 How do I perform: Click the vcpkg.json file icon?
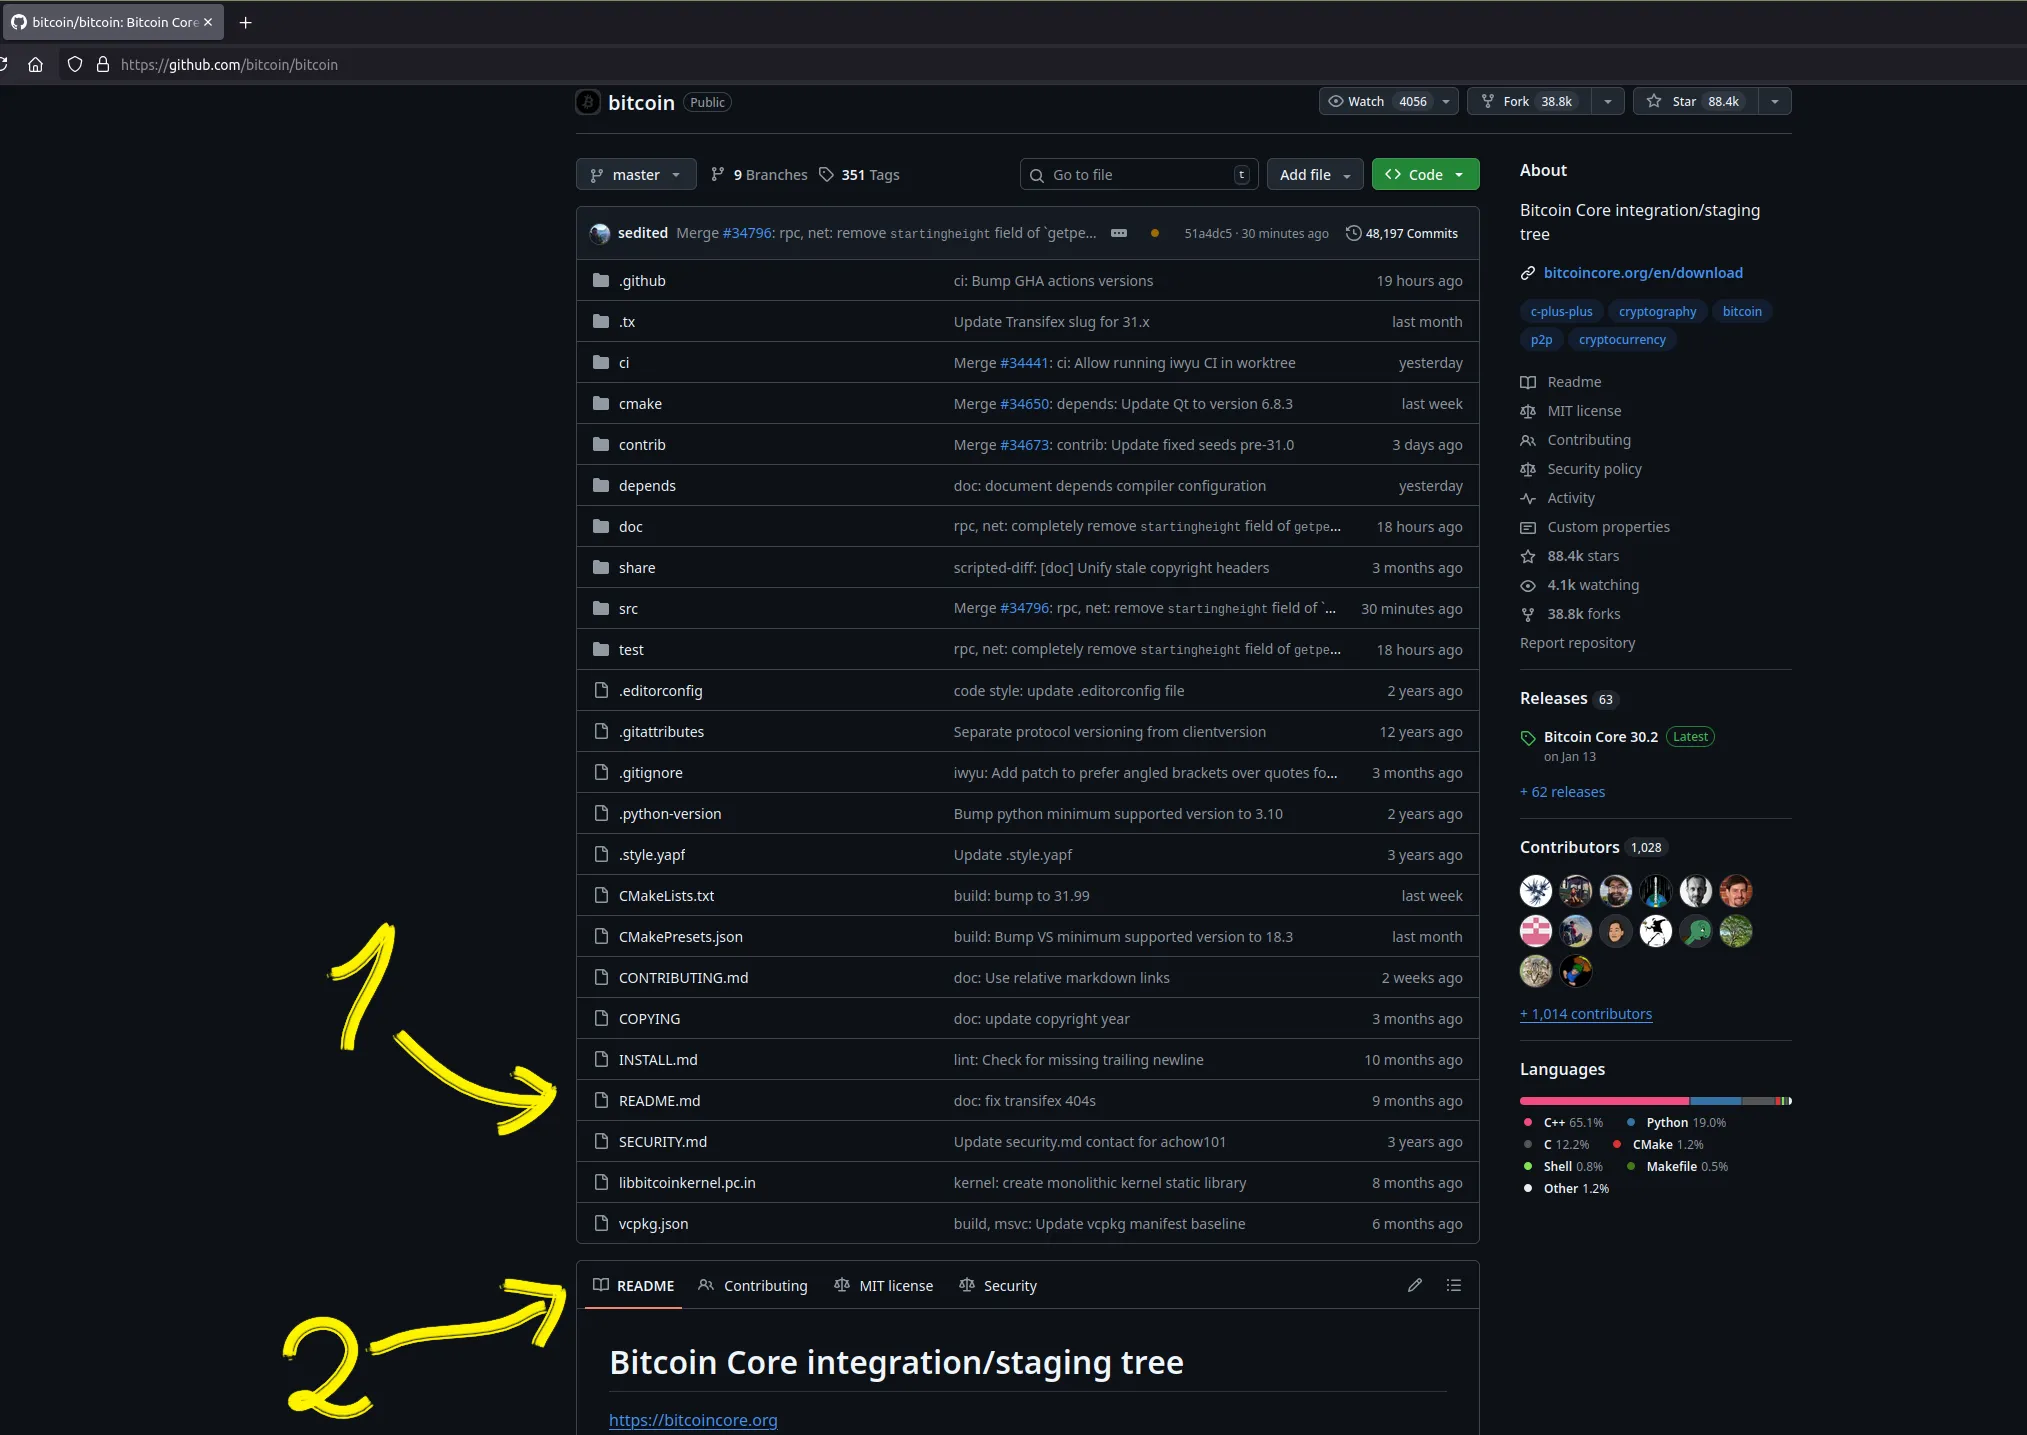click(x=601, y=1223)
